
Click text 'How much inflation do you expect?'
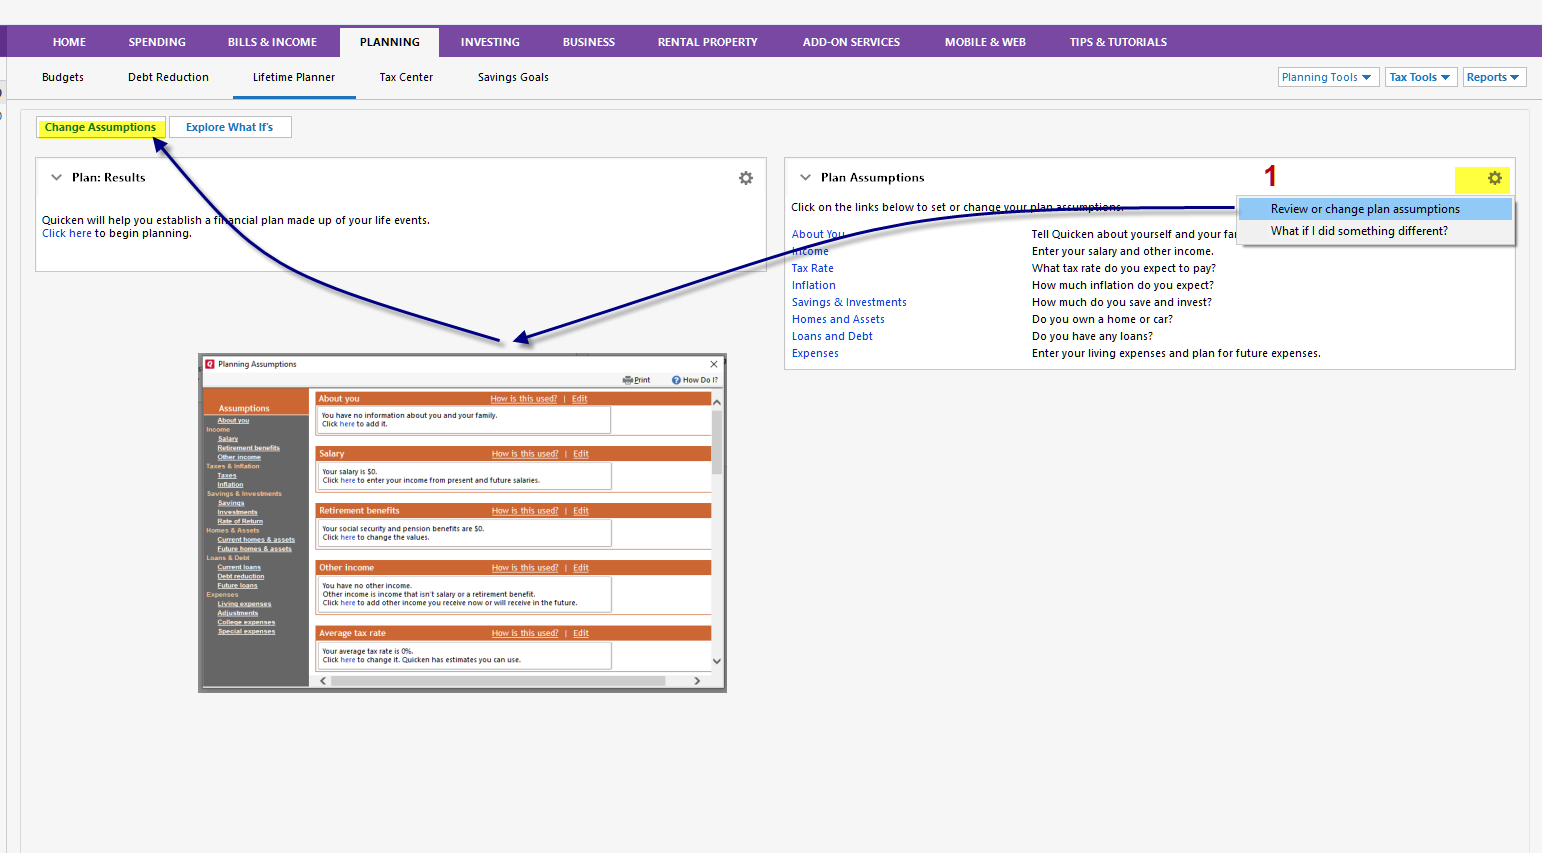click(x=1123, y=285)
